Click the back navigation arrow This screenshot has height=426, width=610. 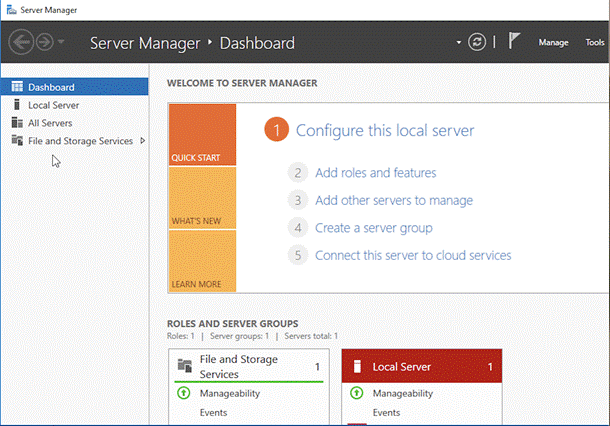tap(22, 43)
